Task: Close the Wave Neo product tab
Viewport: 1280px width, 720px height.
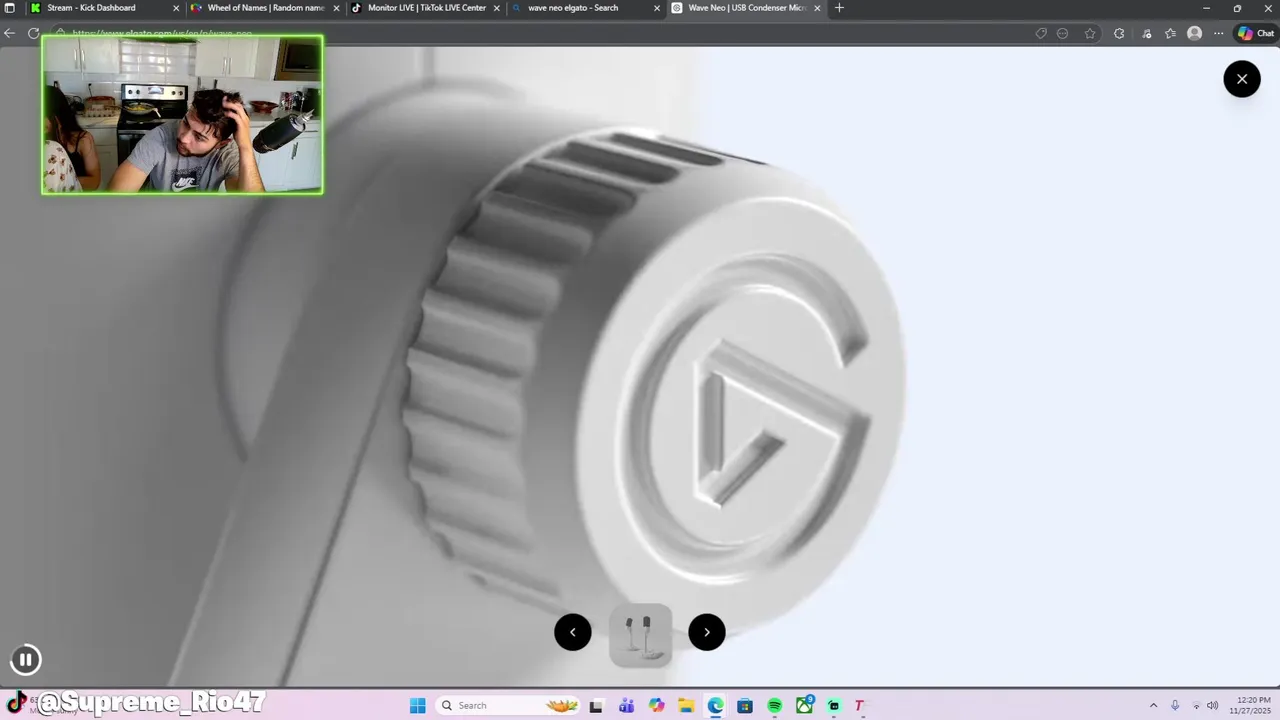Action: pyautogui.click(x=818, y=8)
